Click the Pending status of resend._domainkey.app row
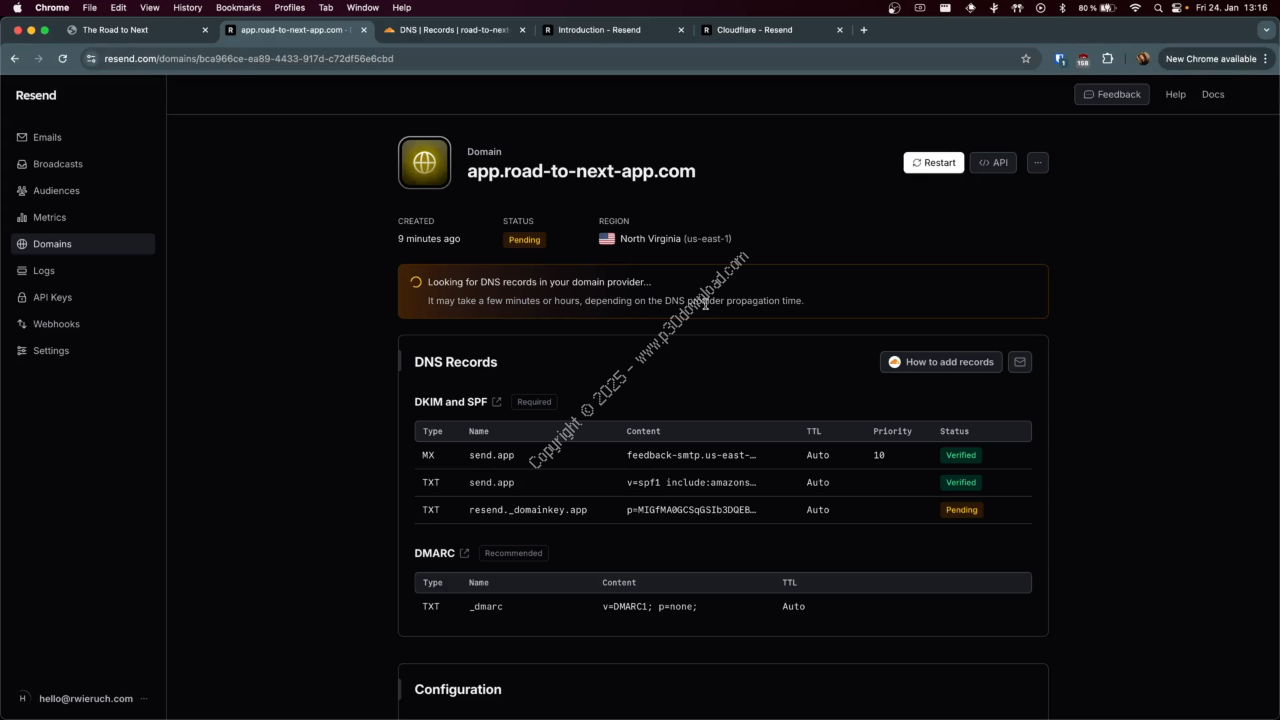This screenshot has height=720, width=1280. (x=961, y=510)
